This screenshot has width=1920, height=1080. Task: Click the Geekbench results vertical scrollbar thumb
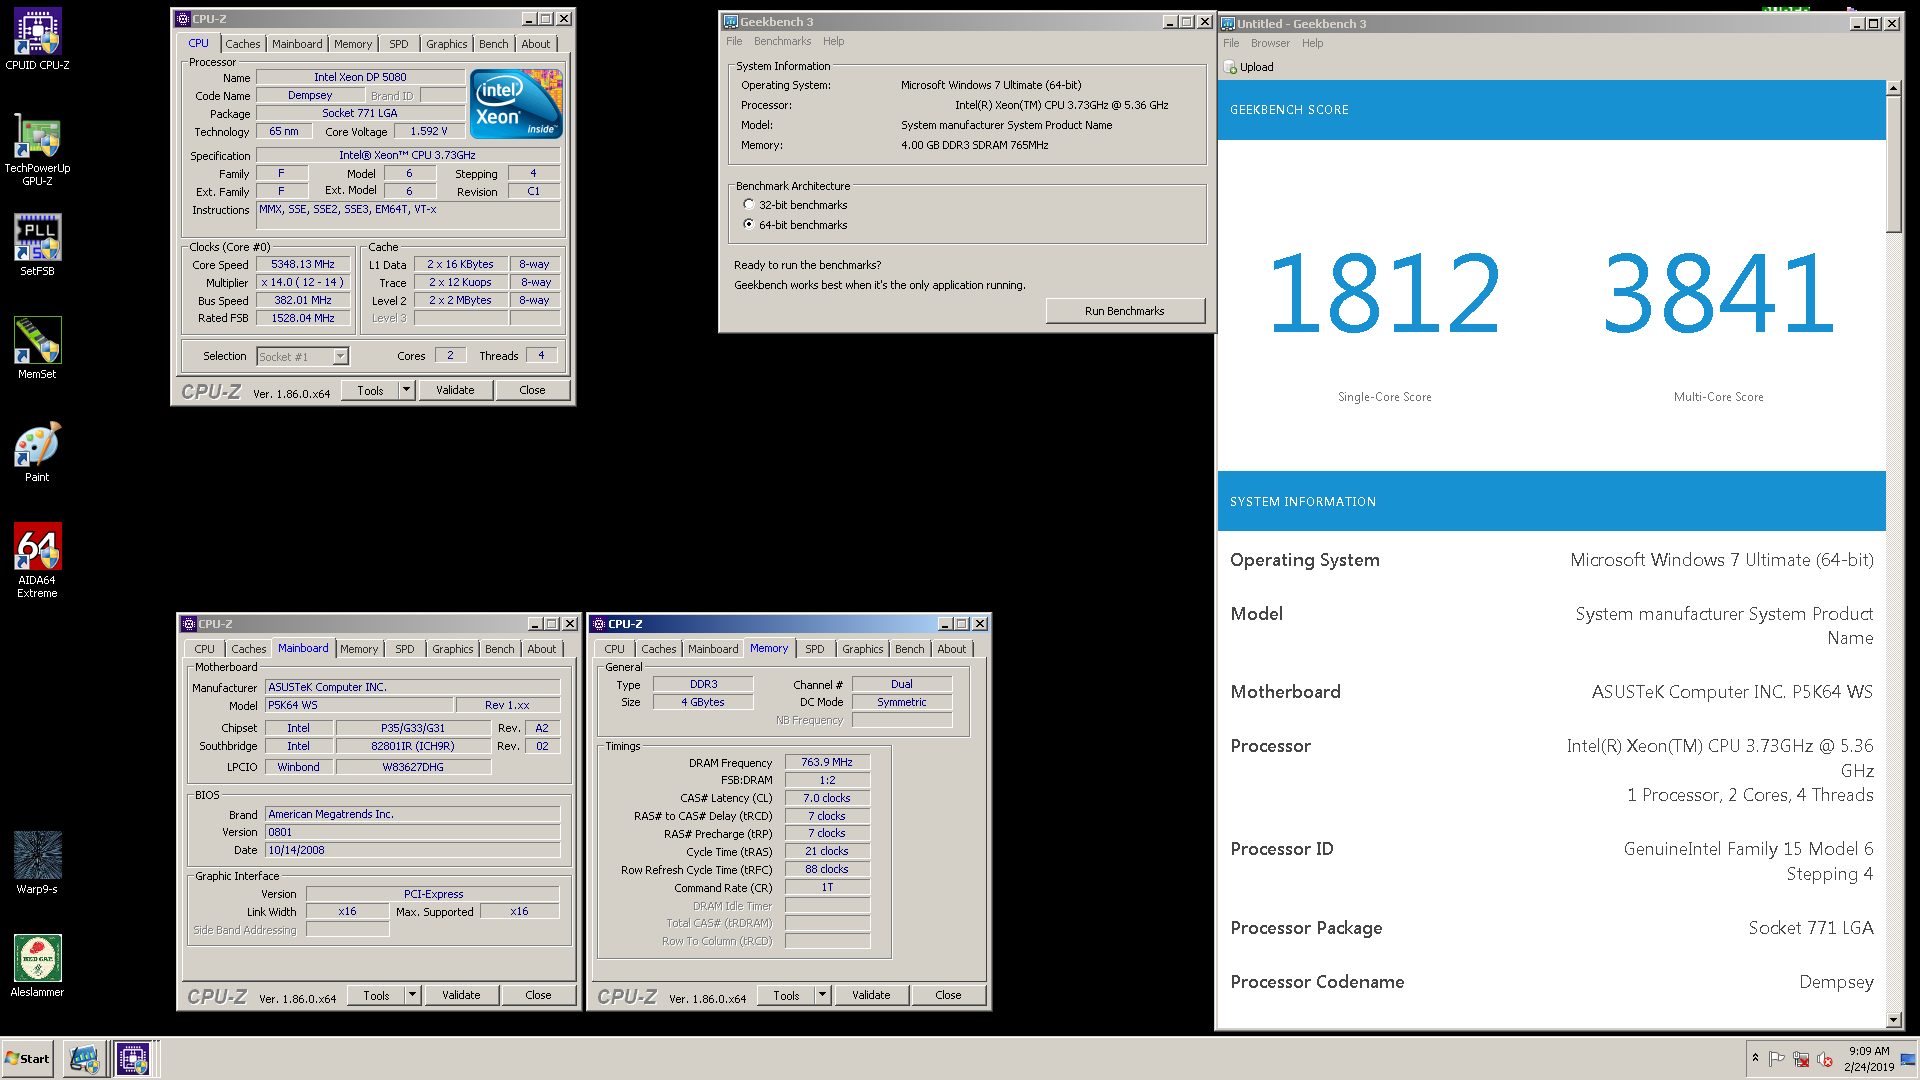pos(1893,165)
